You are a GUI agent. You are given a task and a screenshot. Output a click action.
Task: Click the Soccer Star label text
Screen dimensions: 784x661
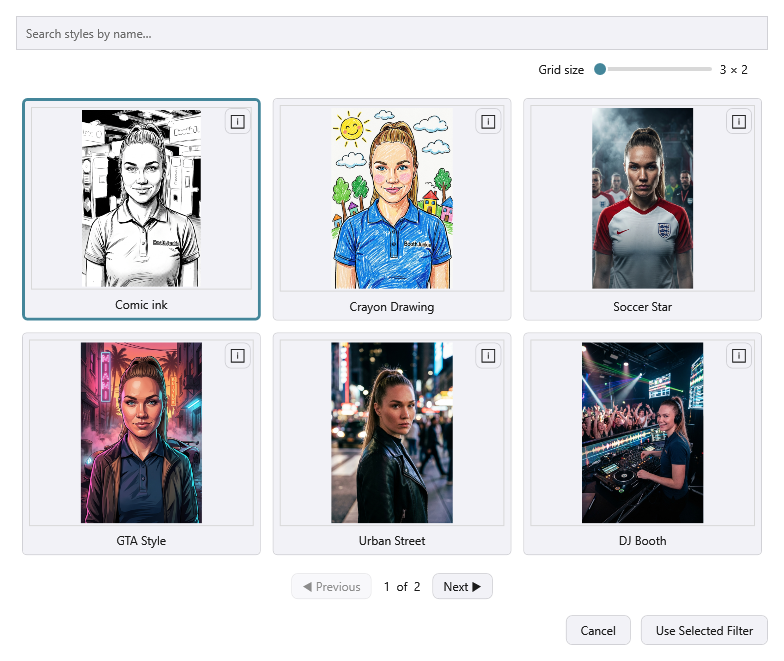(x=642, y=306)
